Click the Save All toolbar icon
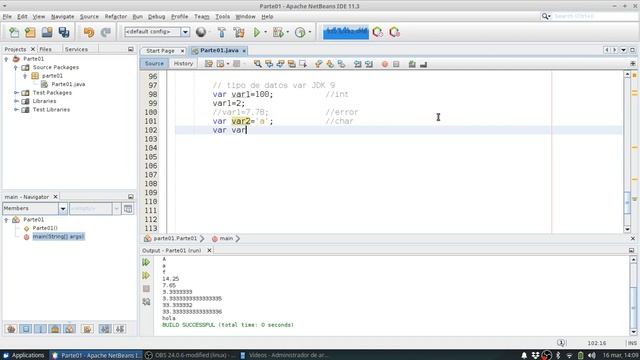Image resolution: width=640 pixels, height=360 pixels. tap(64, 32)
